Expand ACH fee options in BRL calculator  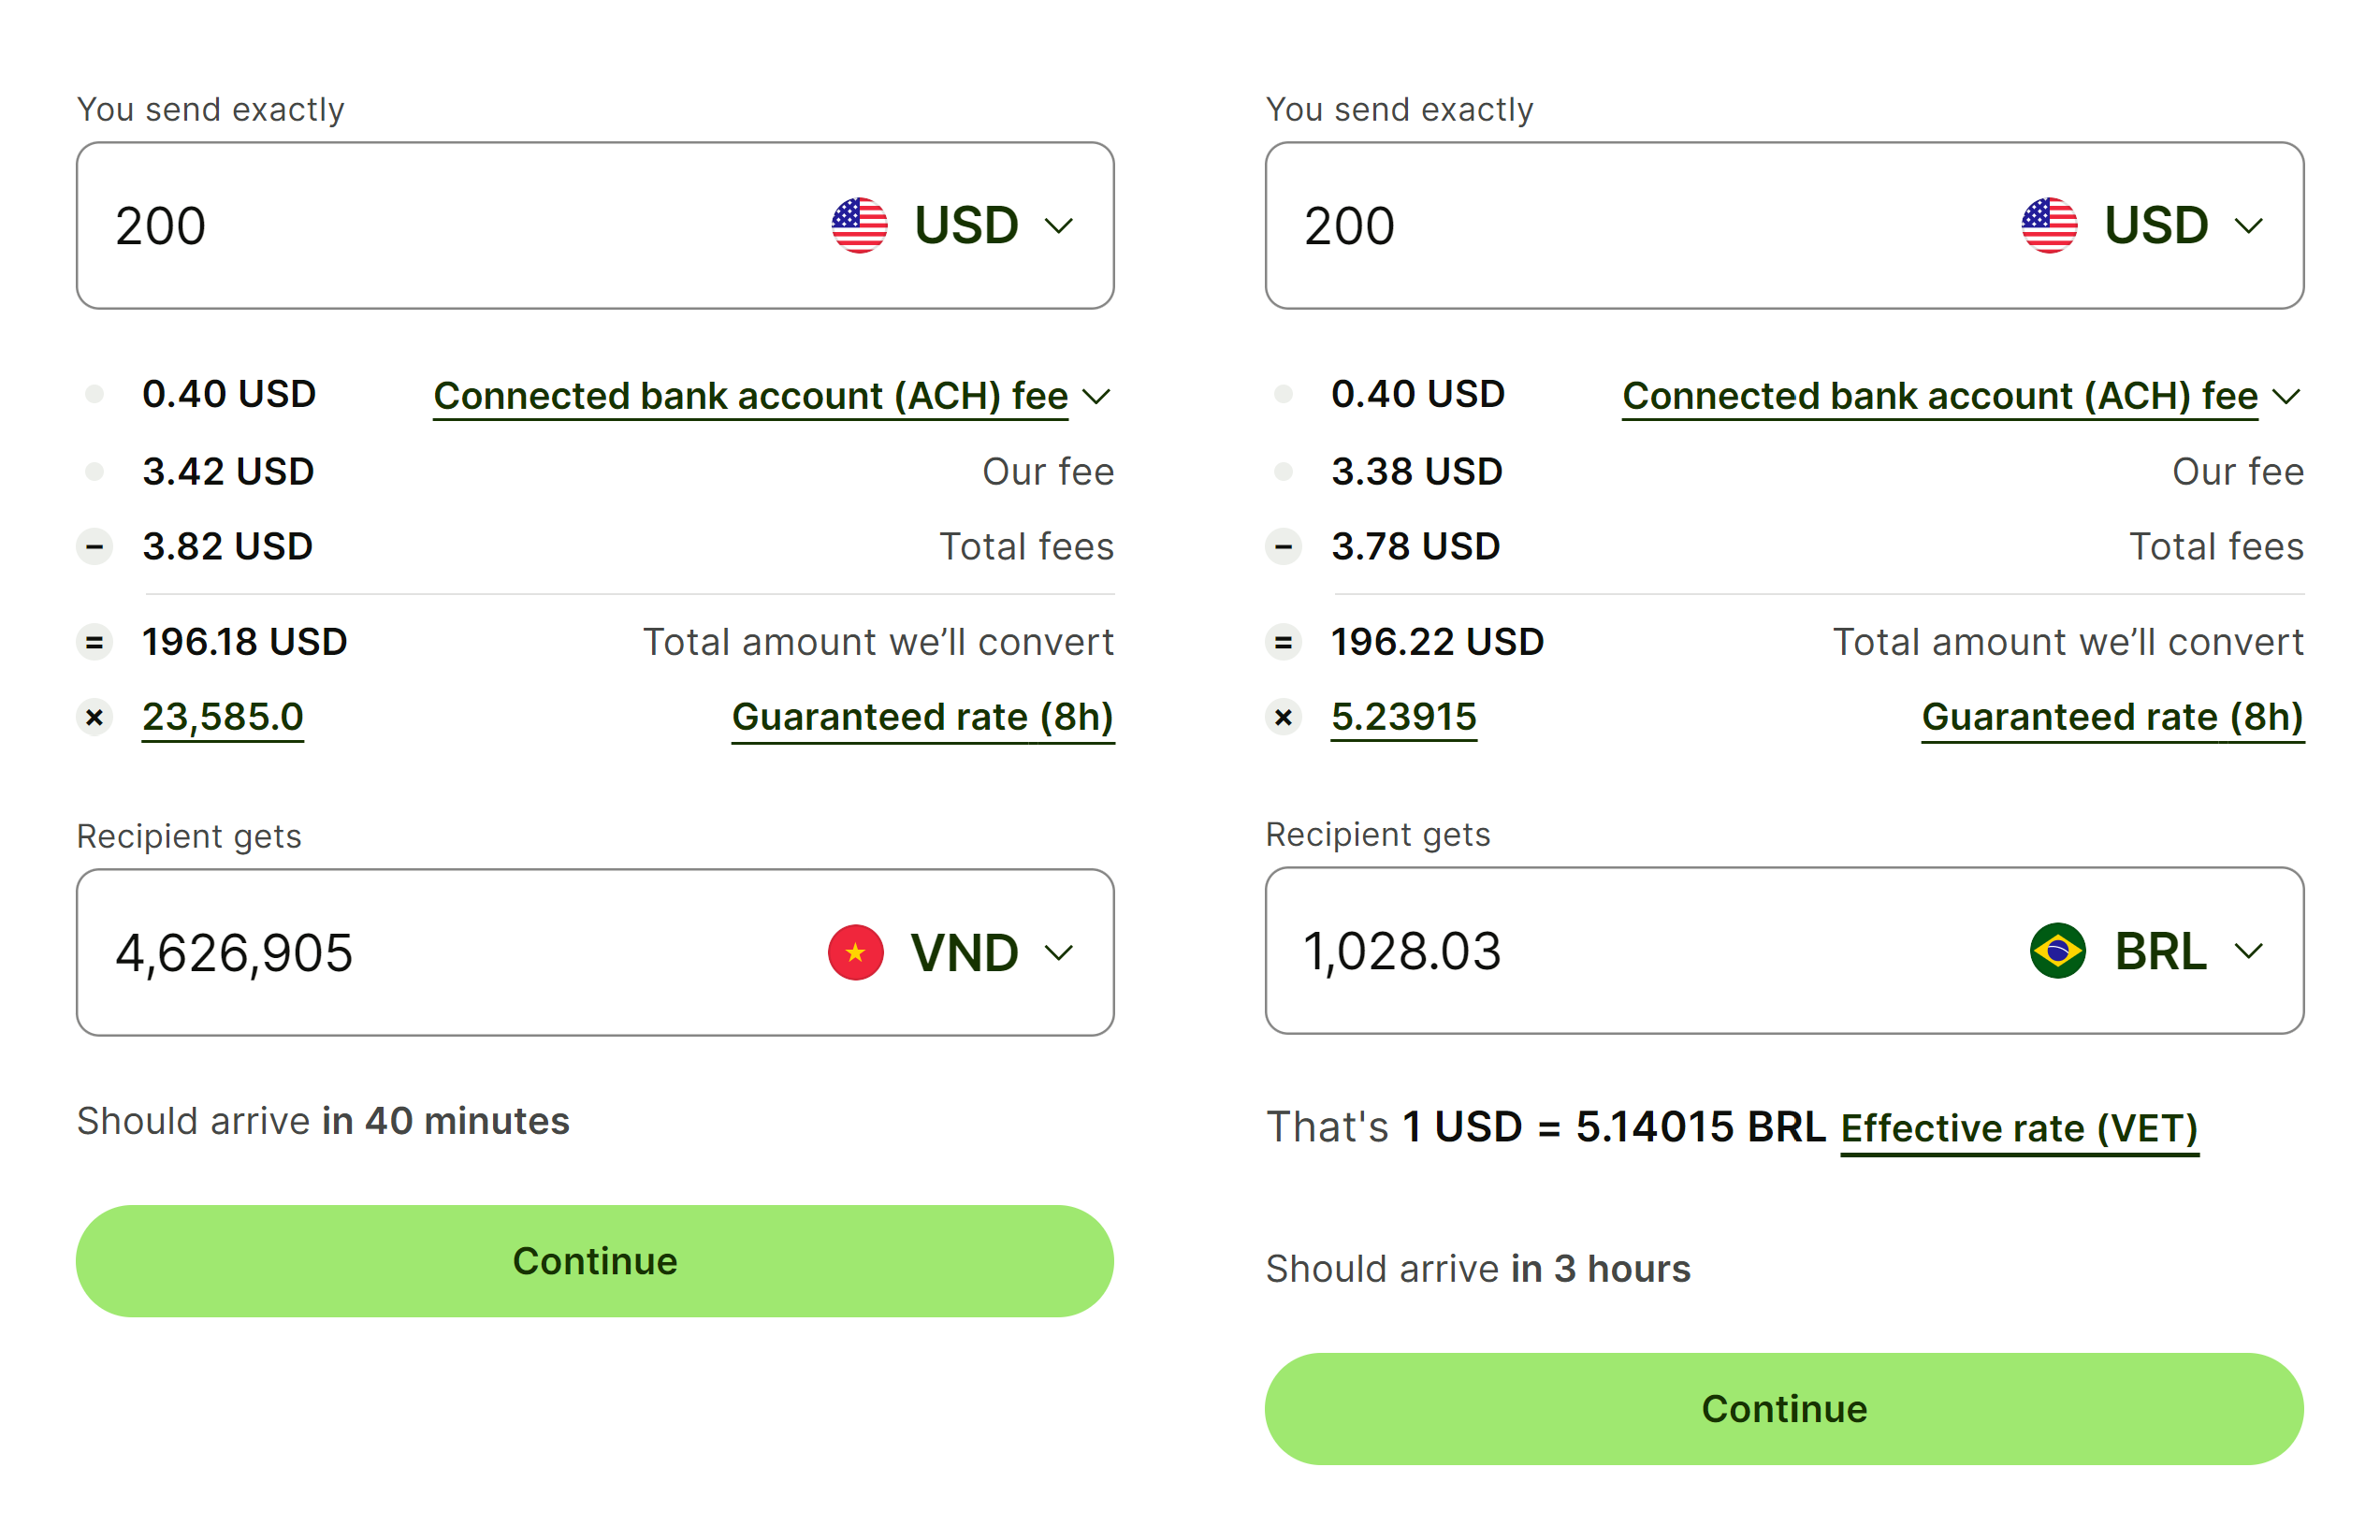pos(2286,397)
